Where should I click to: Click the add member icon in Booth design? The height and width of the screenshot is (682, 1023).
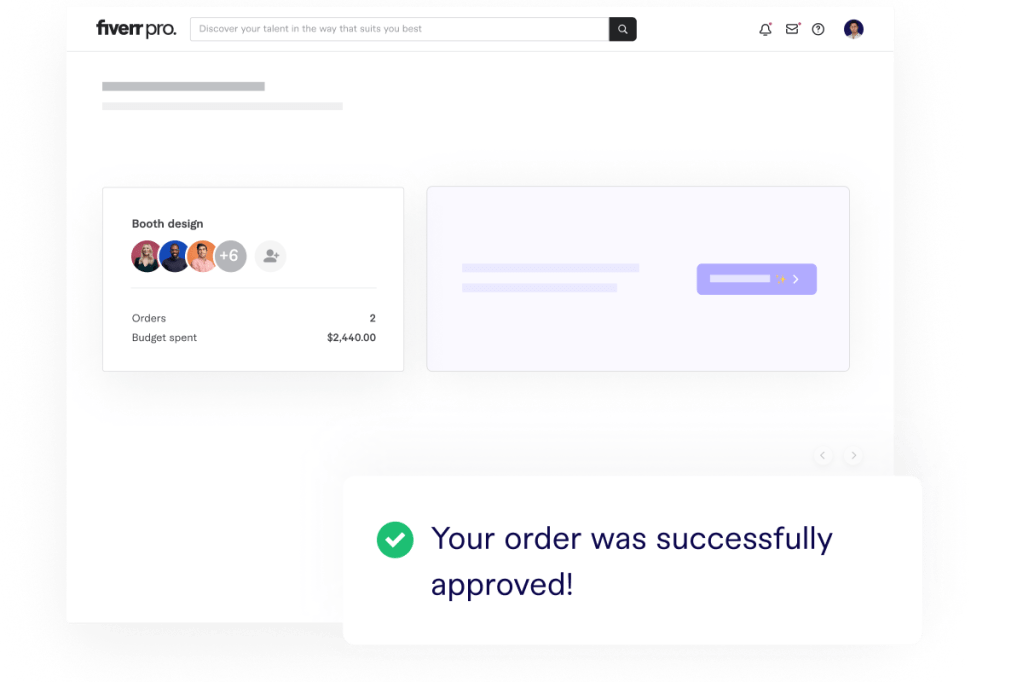(271, 256)
